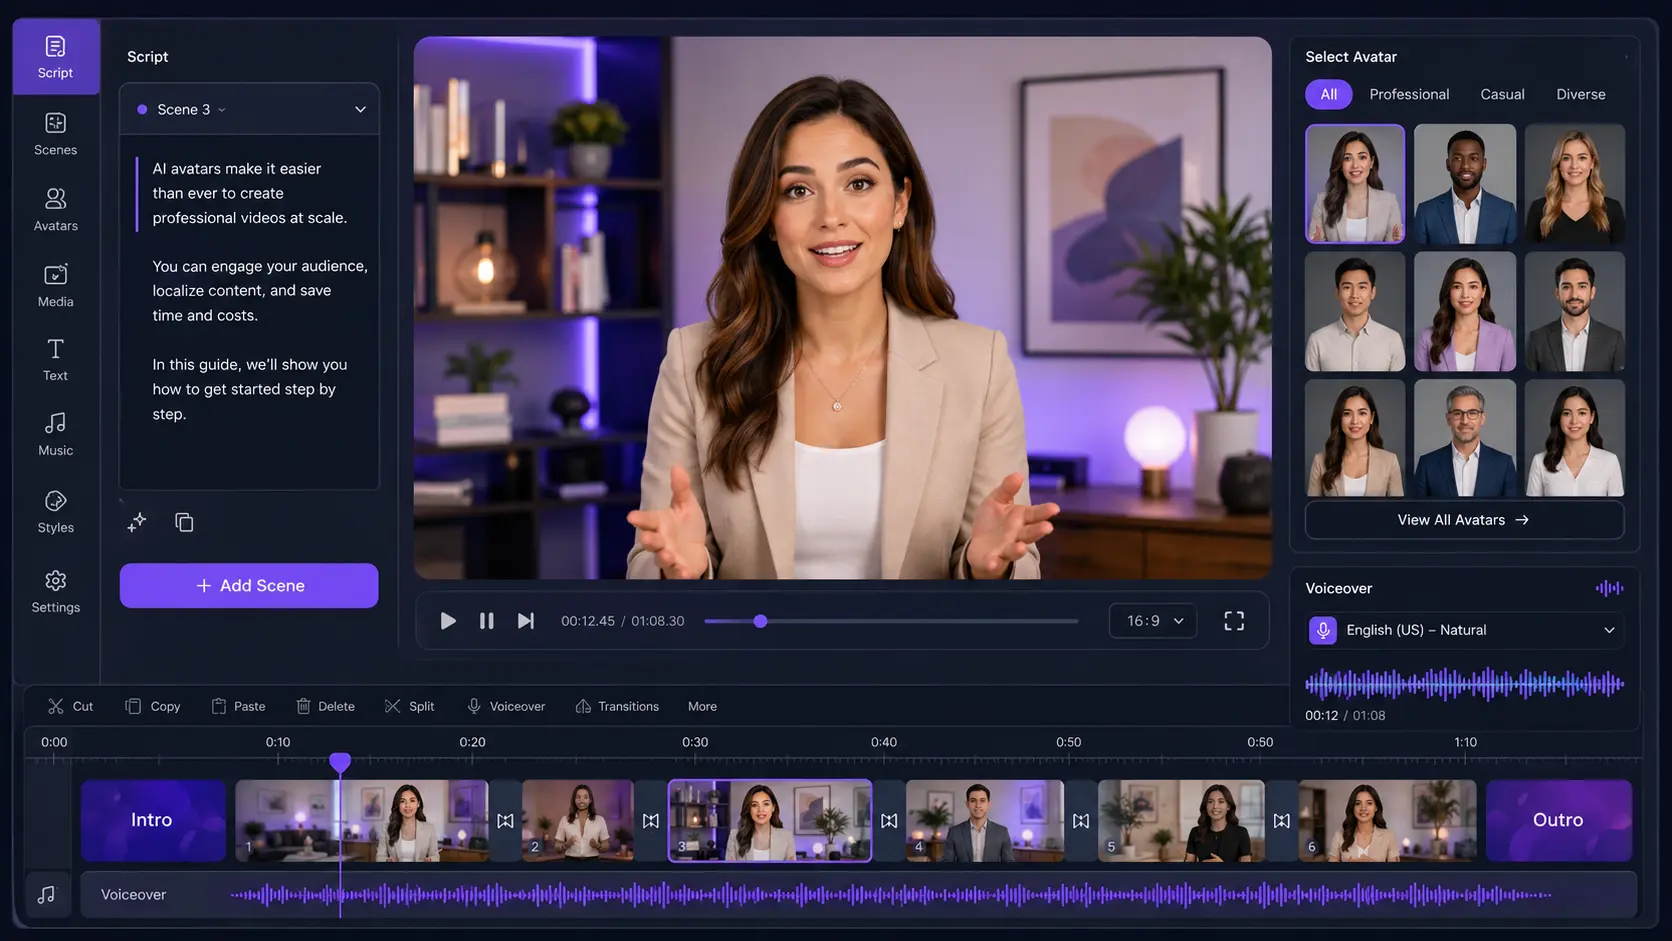Click the 0:30 mark on timeline ruler
Image resolution: width=1672 pixels, height=941 pixels.
[x=695, y=742]
